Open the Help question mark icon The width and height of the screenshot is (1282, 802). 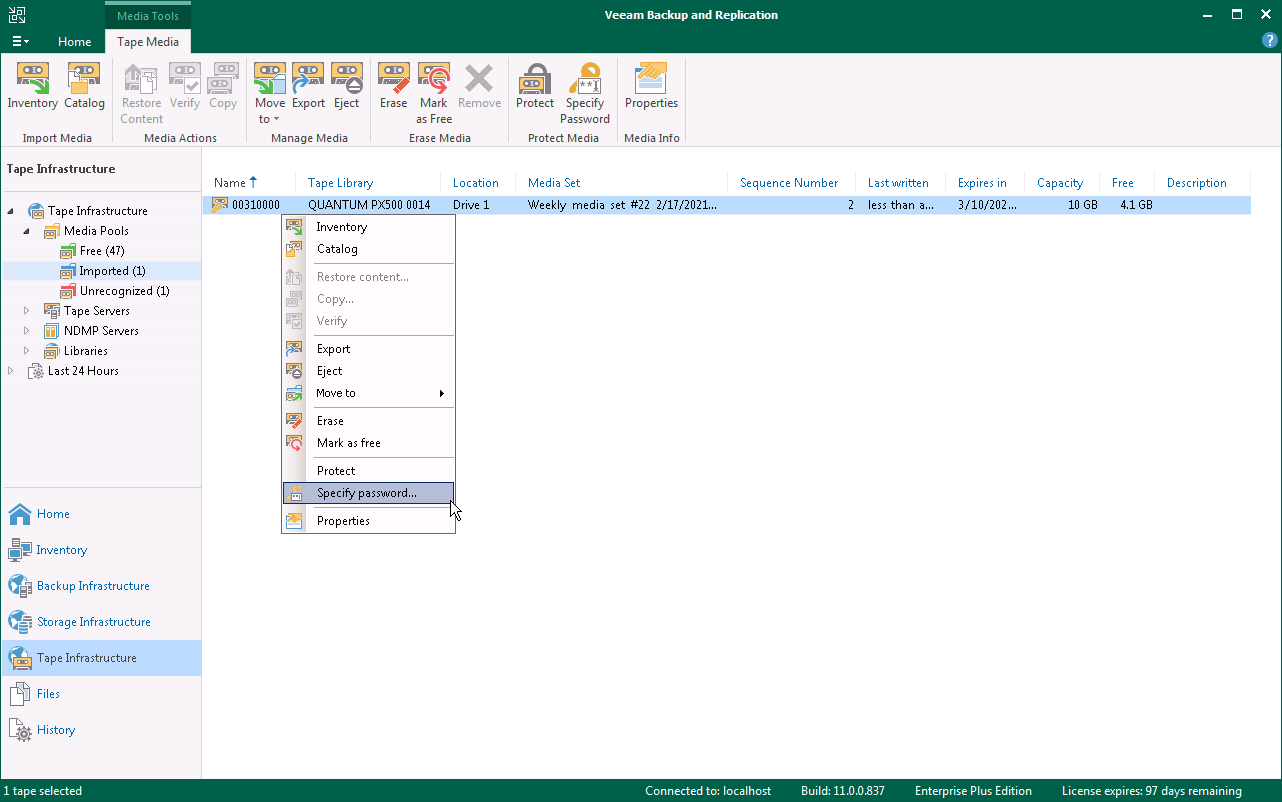1270,41
